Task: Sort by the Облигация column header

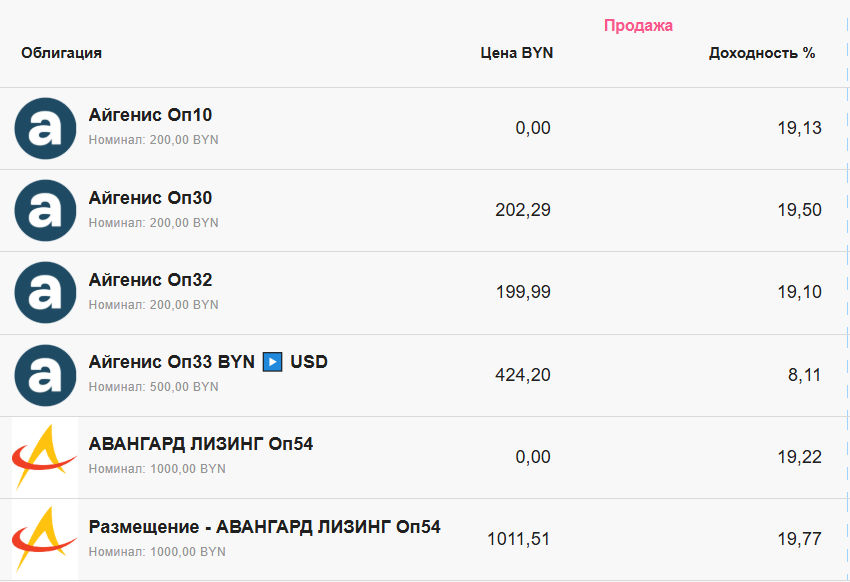Action: pos(61,53)
